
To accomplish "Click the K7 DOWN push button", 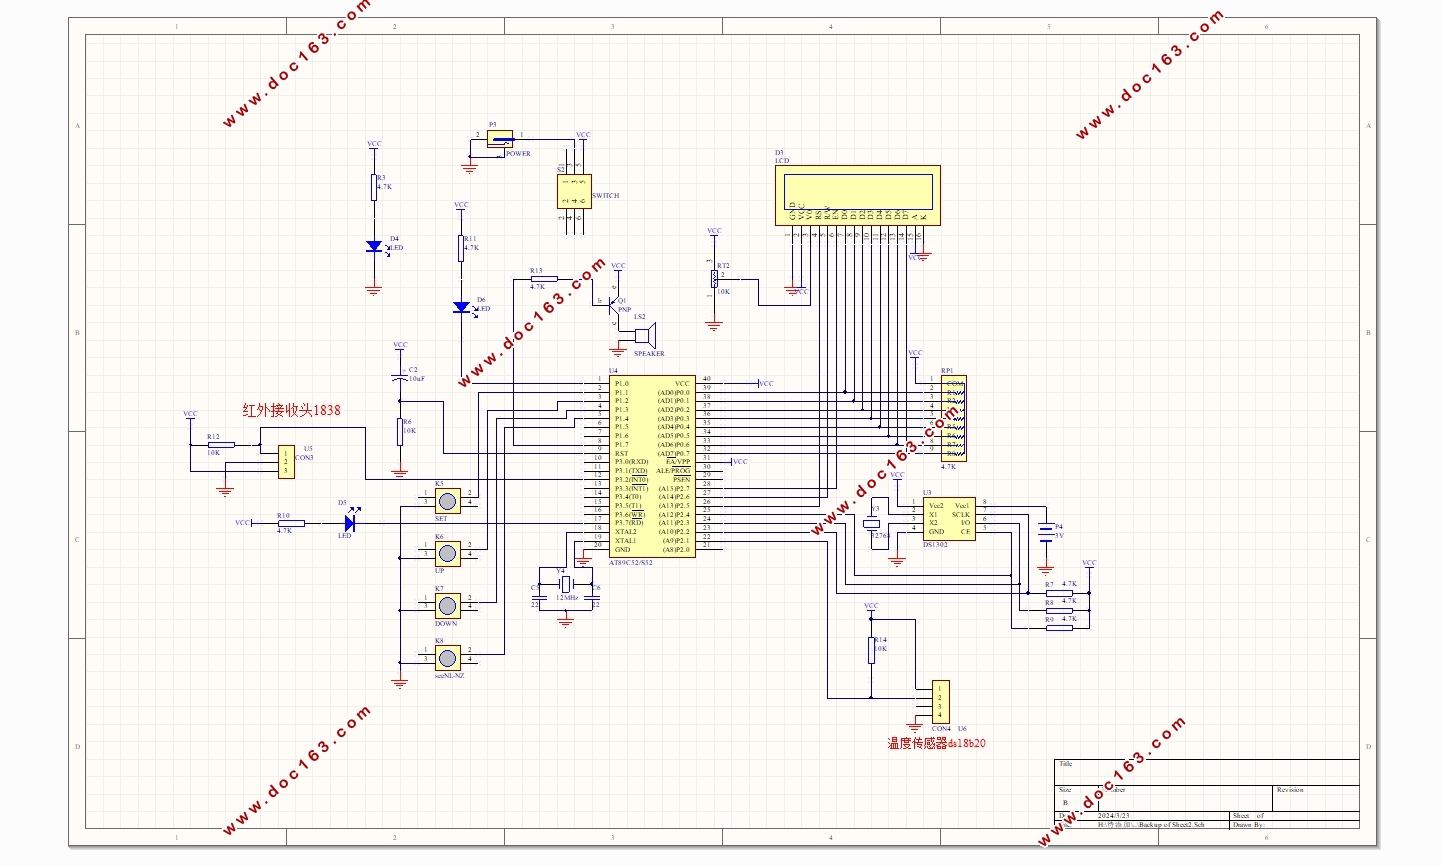I will tap(447, 605).
